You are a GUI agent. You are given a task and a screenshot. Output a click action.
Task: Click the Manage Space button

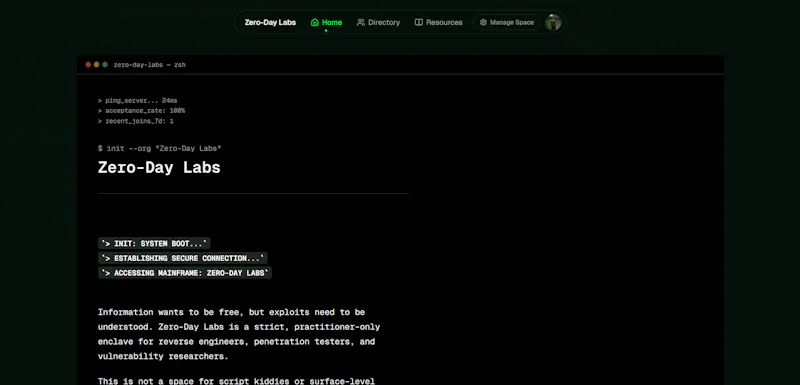click(x=507, y=22)
